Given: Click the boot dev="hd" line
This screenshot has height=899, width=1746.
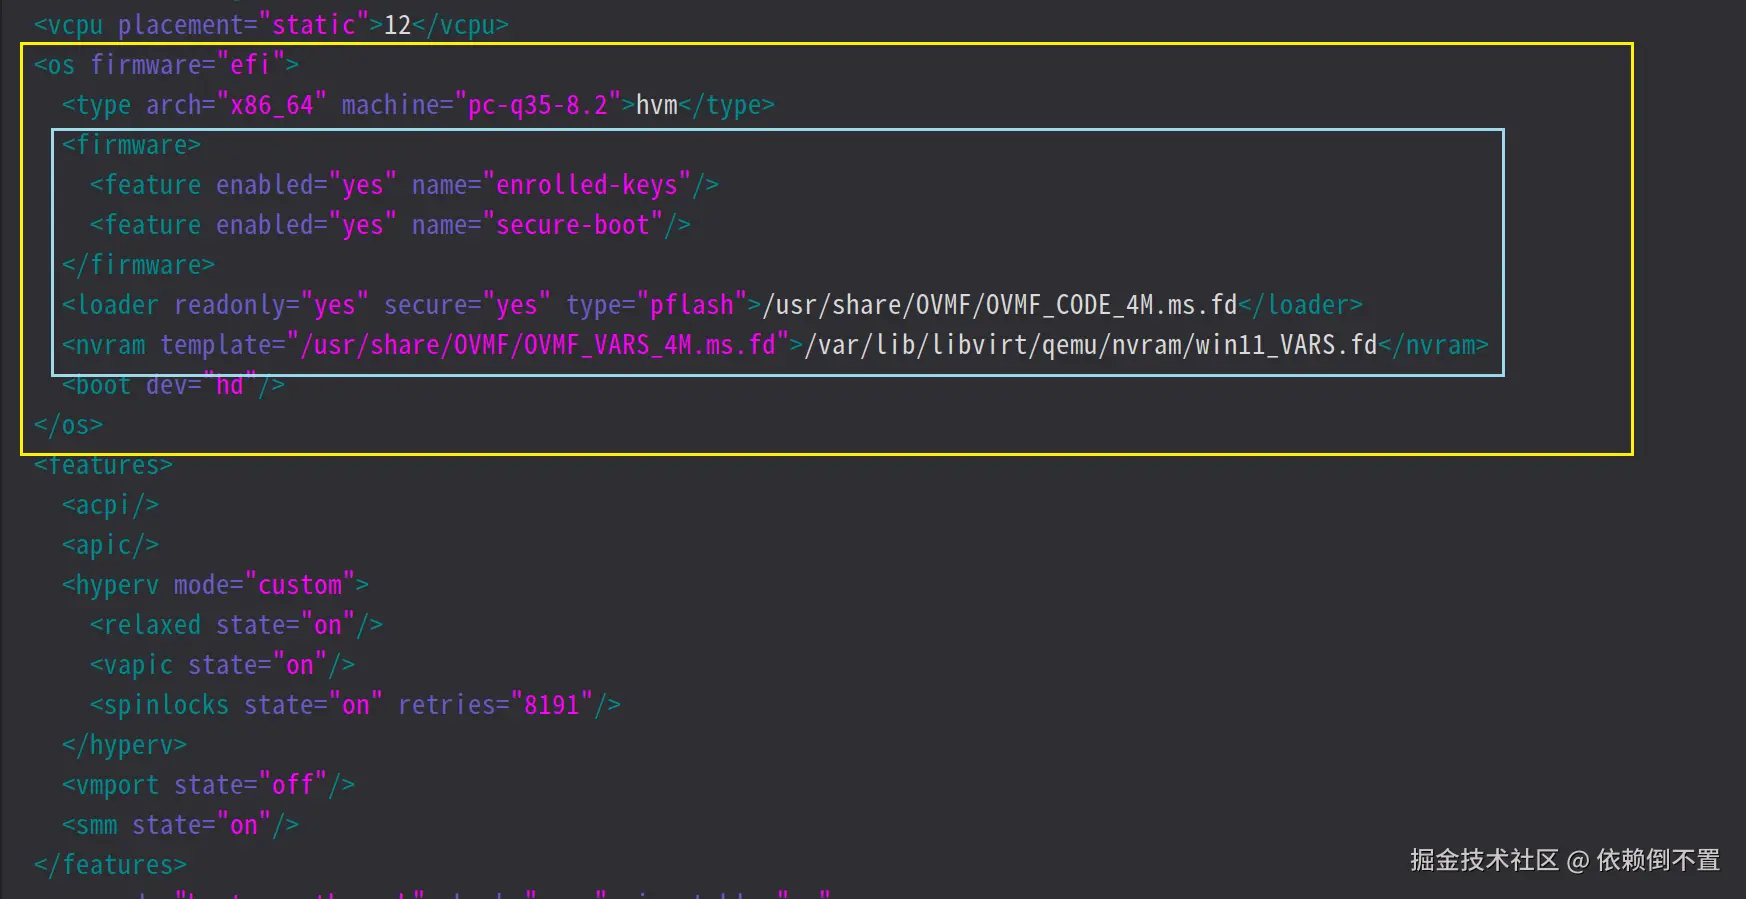Looking at the screenshot, I should click(x=173, y=385).
